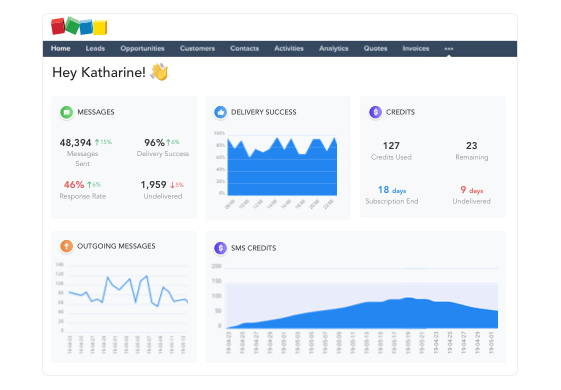Click the green Messages chat icon

click(x=67, y=112)
